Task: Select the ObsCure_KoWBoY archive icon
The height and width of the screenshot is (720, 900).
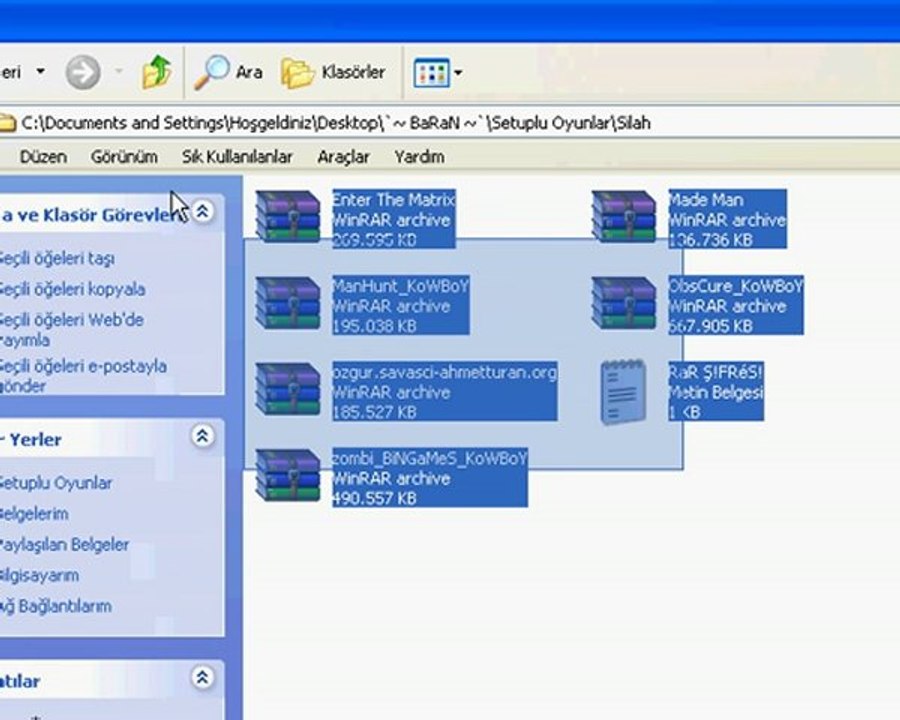Action: pos(624,303)
